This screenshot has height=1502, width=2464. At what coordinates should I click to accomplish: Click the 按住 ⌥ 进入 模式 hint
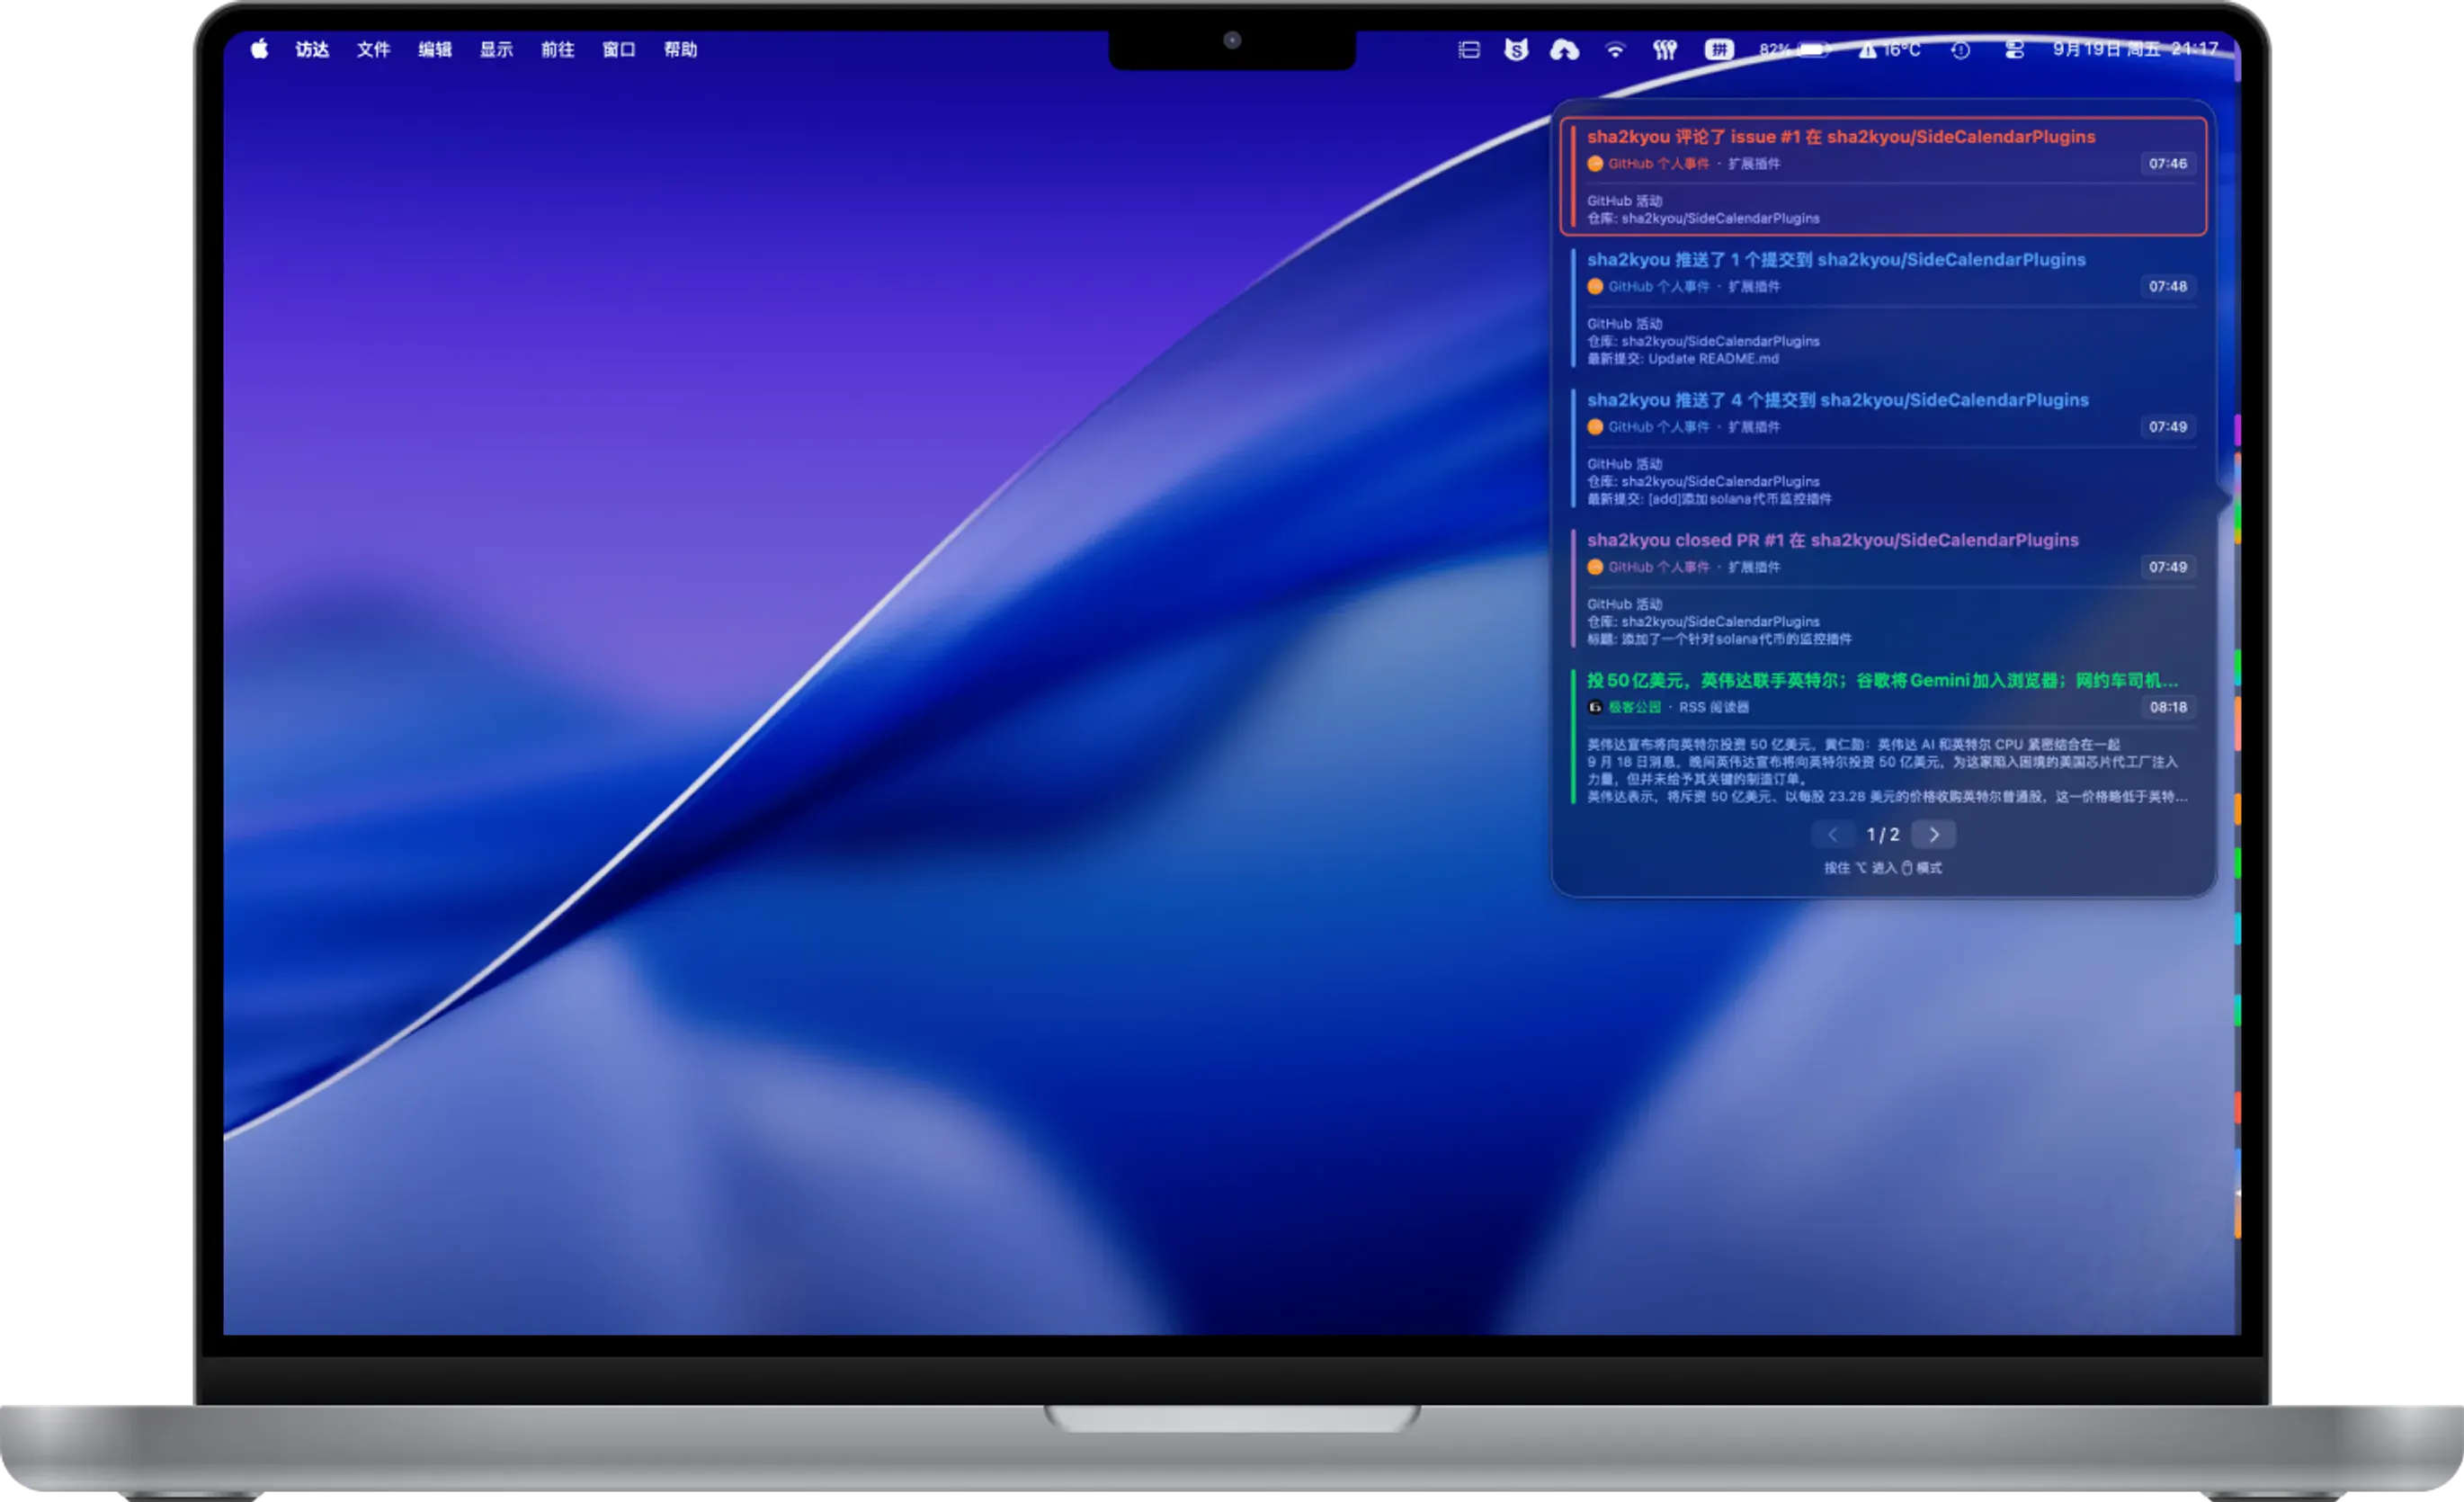point(1883,868)
